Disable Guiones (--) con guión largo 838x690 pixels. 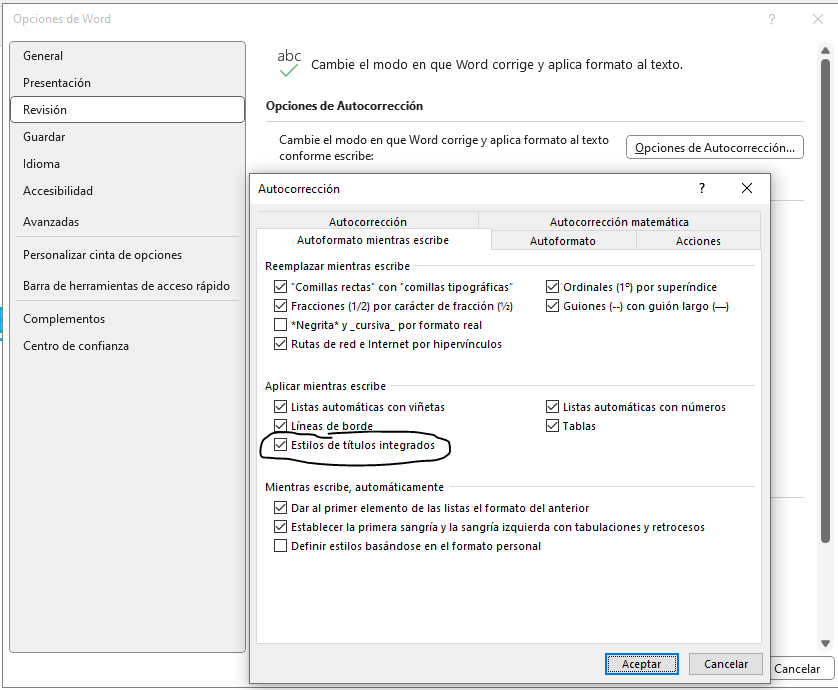click(x=553, y=306)
